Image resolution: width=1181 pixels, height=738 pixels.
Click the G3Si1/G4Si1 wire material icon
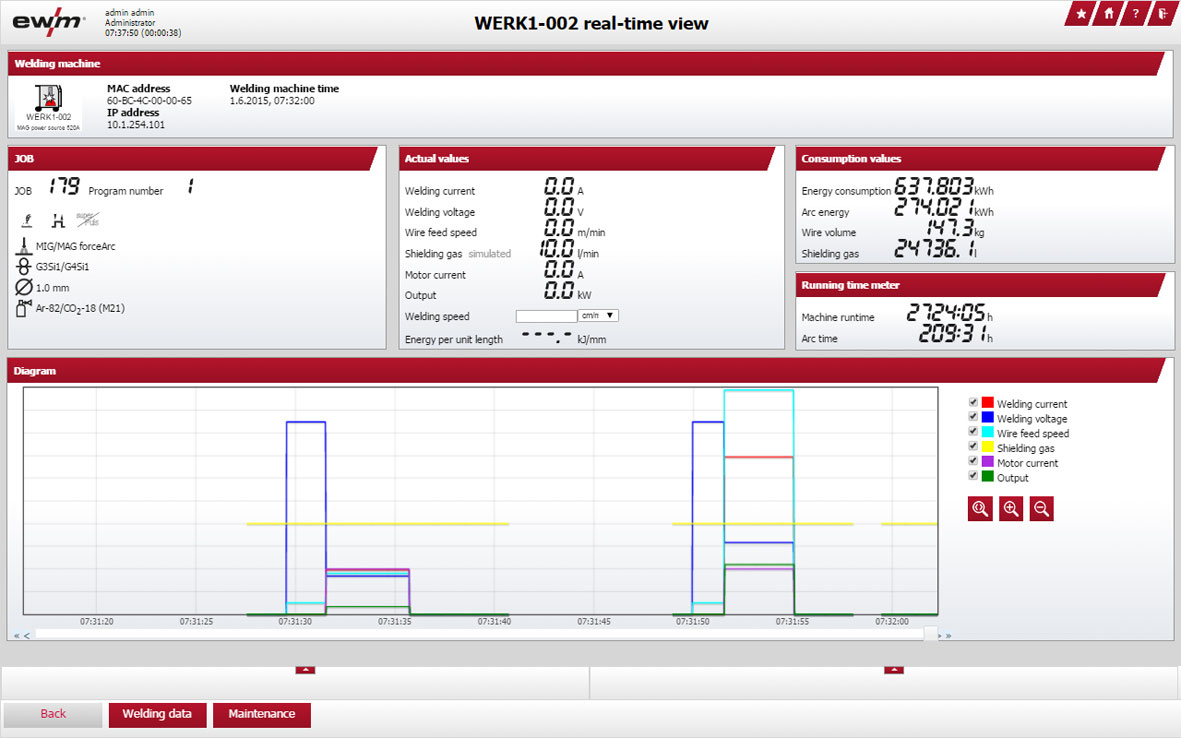point(23,267)
